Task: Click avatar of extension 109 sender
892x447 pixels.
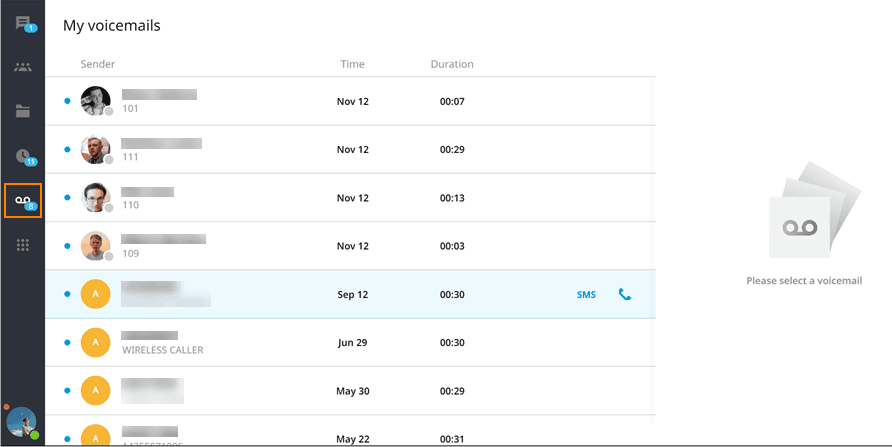Action: pos(95,246)
